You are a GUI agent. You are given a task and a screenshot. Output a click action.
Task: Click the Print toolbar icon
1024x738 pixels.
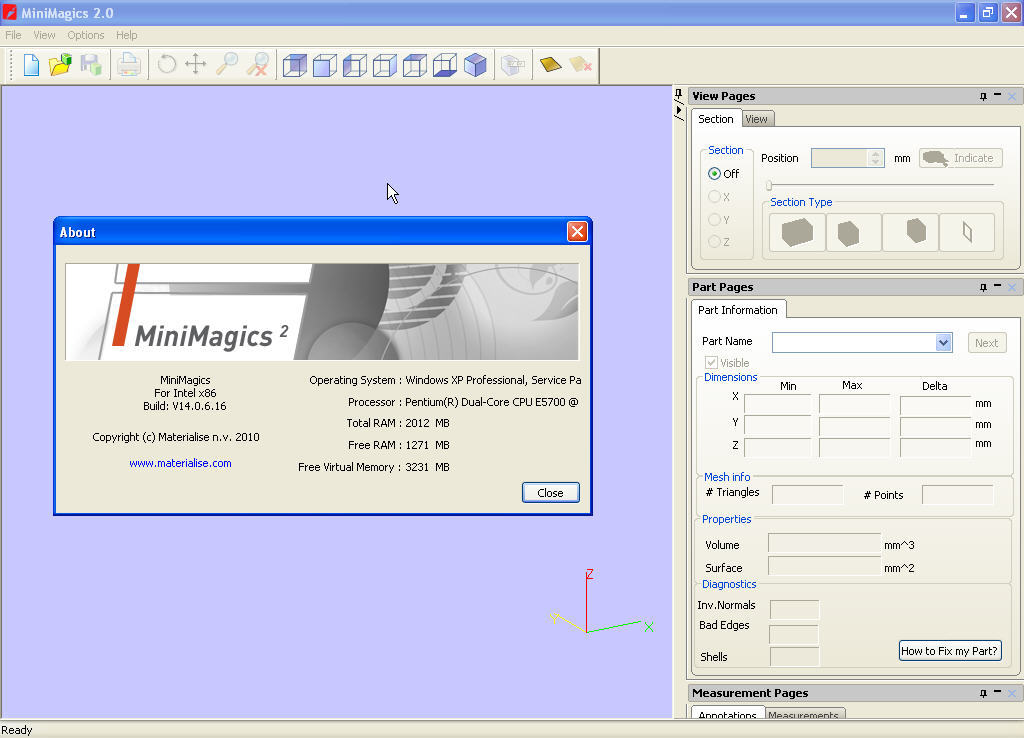pyautogui.click(x=129, y=65)
